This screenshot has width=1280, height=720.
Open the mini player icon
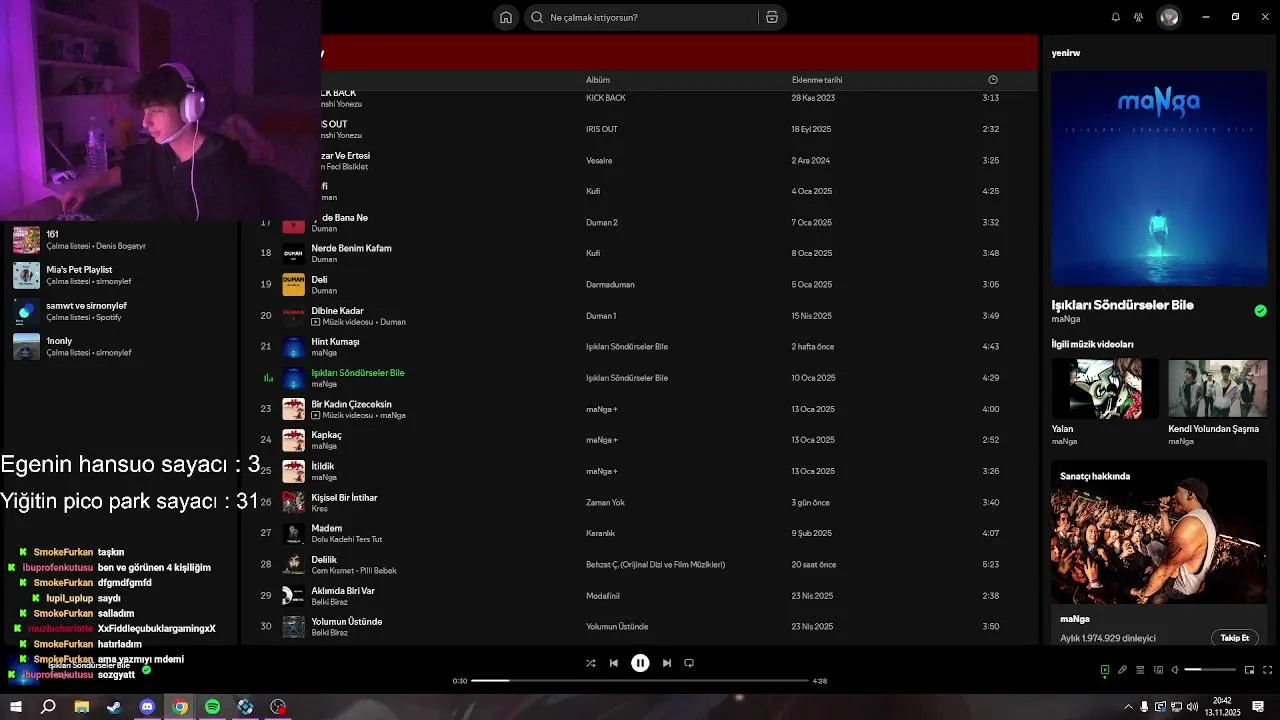(1250, 670)
